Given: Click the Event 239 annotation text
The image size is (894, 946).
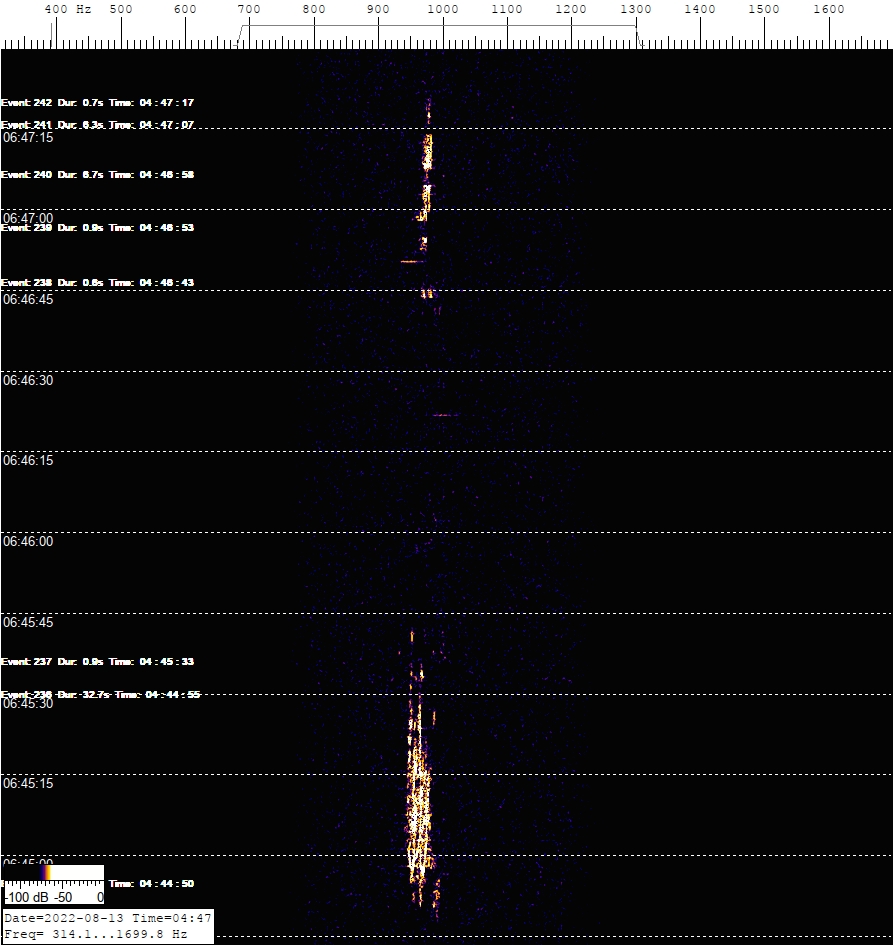Looking at the screenshot, I should click(98, 227).
